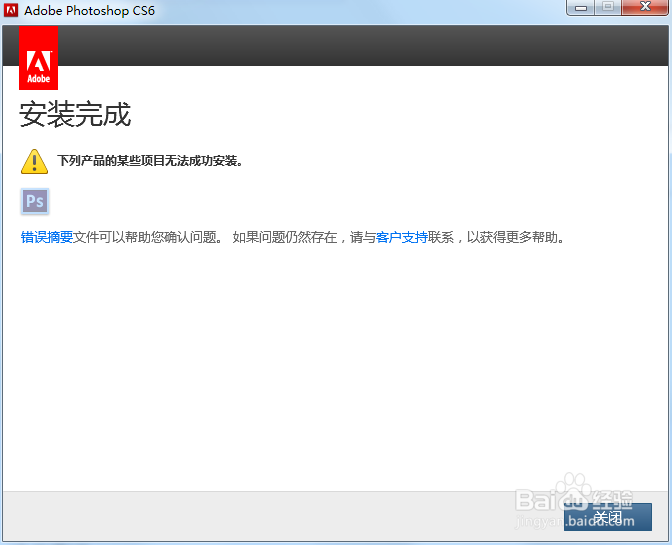672x545 pixels.
Task: Close the window via title bar X
Action: [x=645, y=7]
